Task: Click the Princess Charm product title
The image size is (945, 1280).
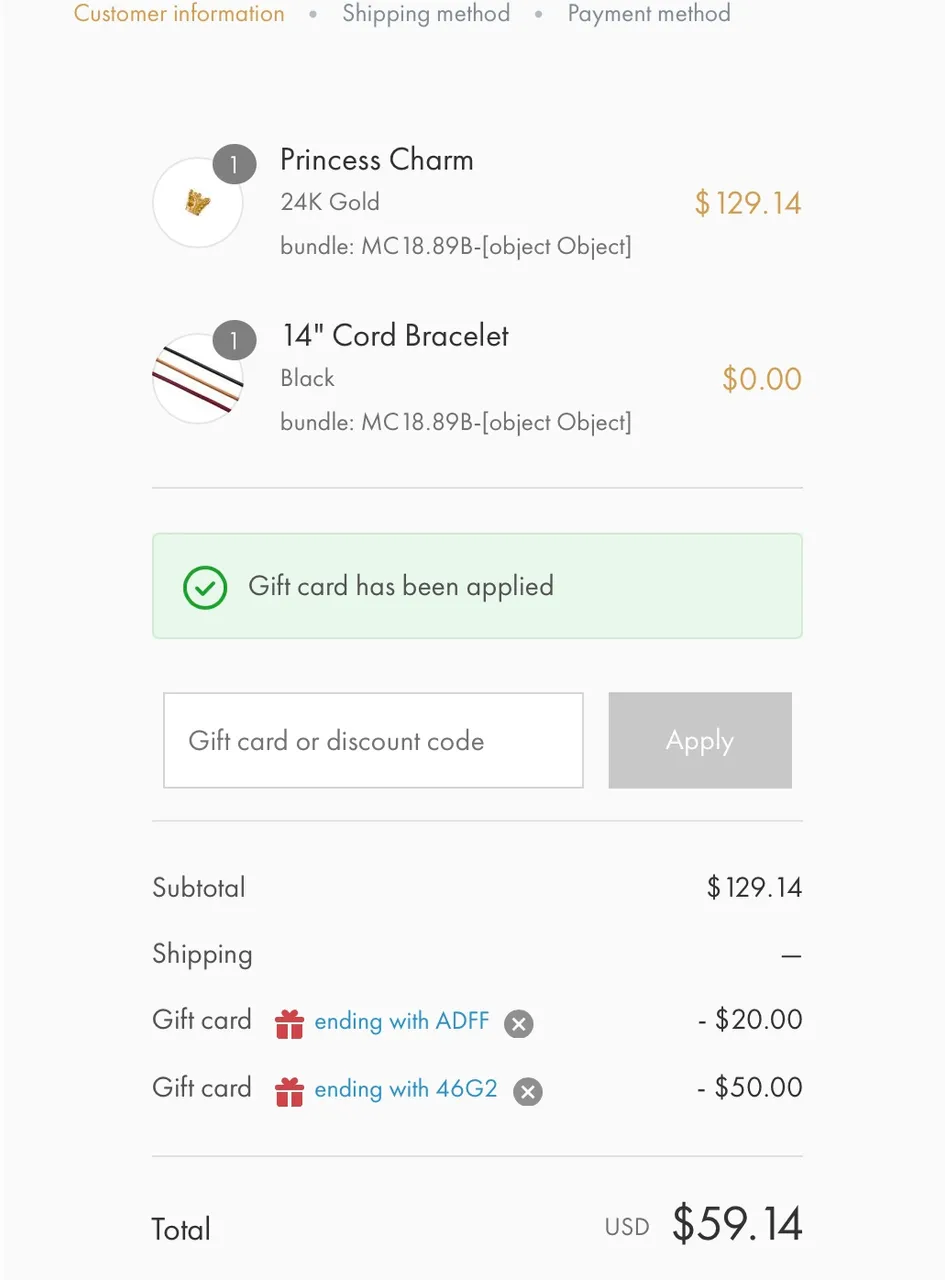Action: click(x=377, y=160)
